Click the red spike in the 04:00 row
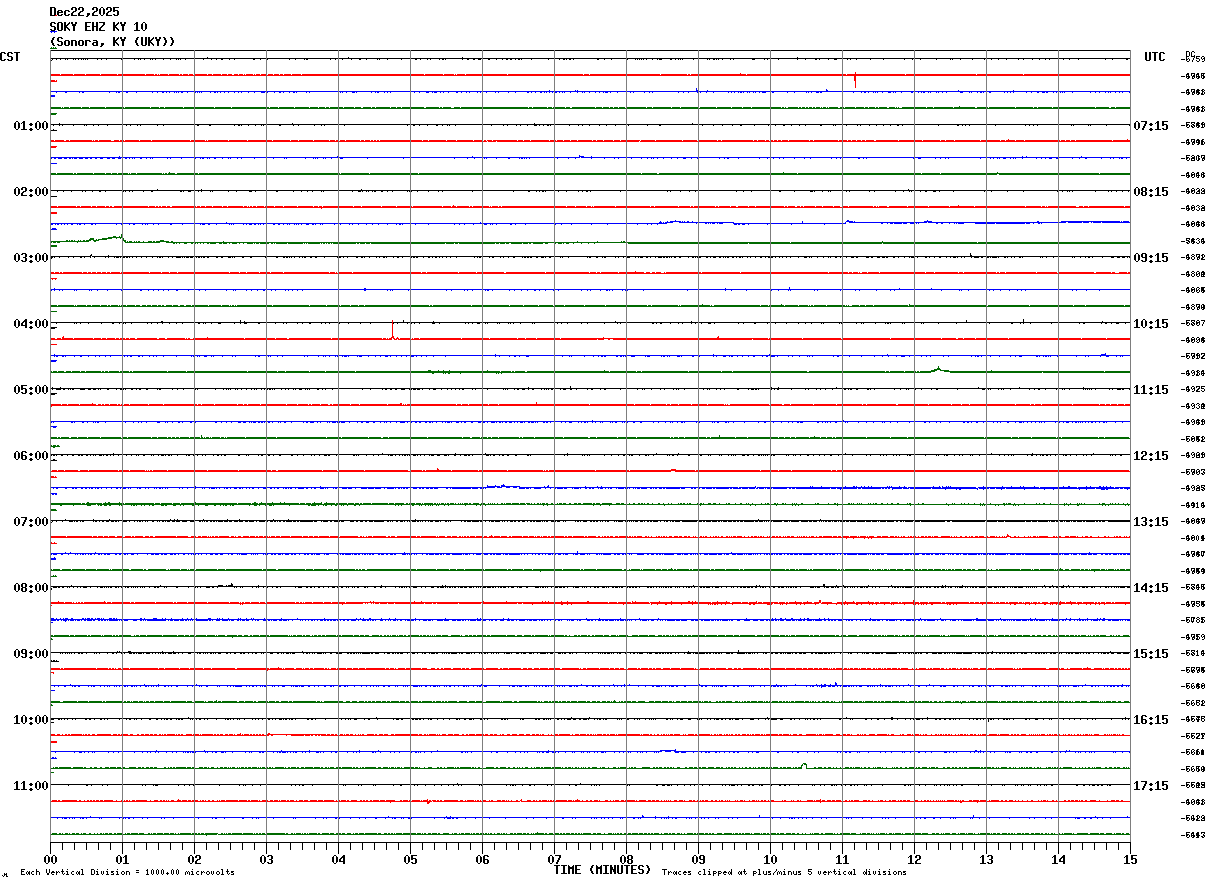Image resolution: width=1210 pixels, height=886 pixels. (x=393, y=329)
